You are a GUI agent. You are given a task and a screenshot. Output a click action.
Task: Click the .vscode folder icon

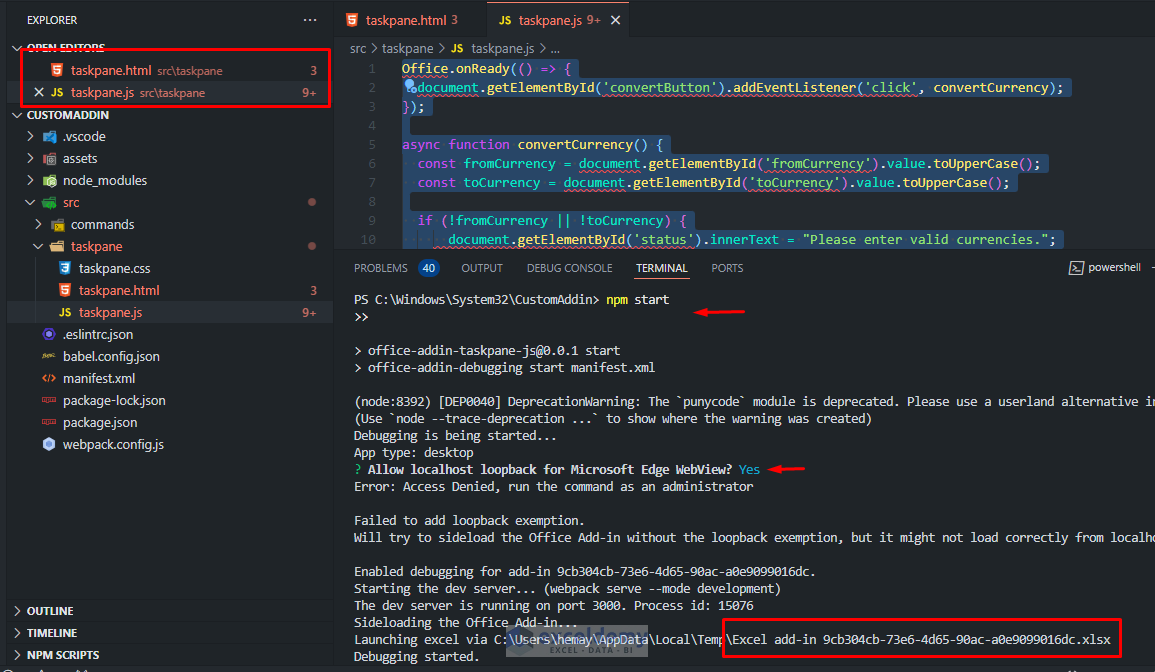49,136
